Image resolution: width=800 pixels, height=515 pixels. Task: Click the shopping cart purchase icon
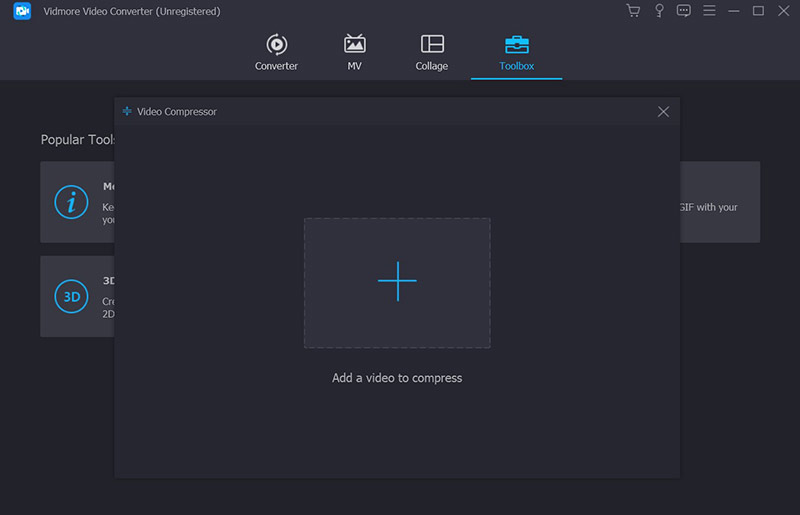(x=633, y=11)
